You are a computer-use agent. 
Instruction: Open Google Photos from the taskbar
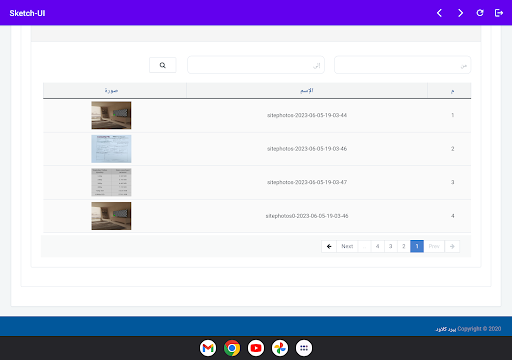(x=280, y=348)
